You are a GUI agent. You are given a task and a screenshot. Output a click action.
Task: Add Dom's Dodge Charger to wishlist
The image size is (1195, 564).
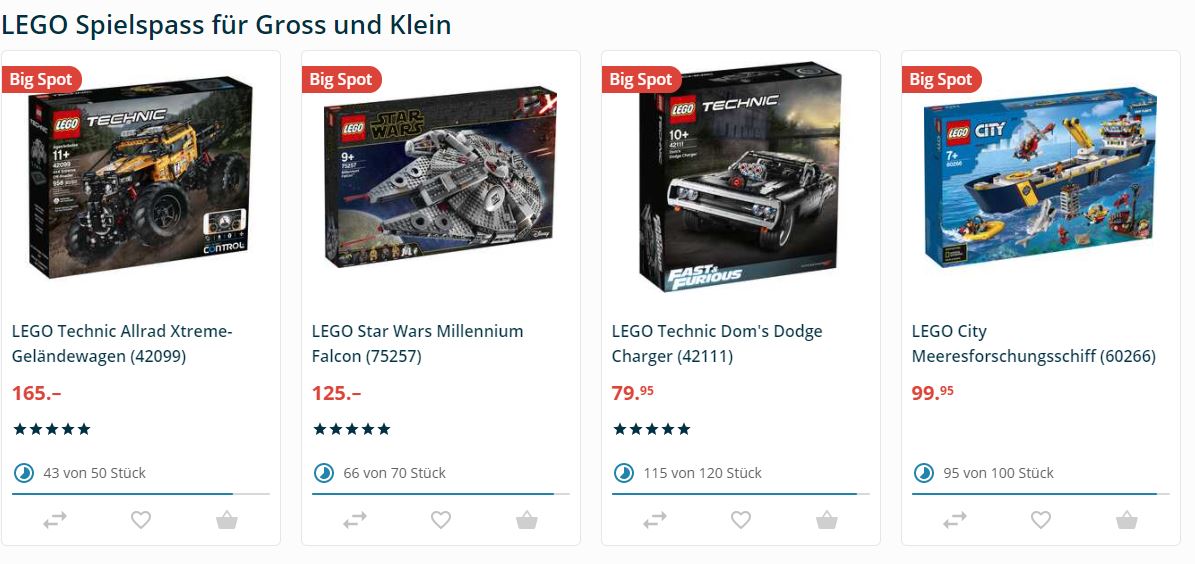[x=741, y=520]
